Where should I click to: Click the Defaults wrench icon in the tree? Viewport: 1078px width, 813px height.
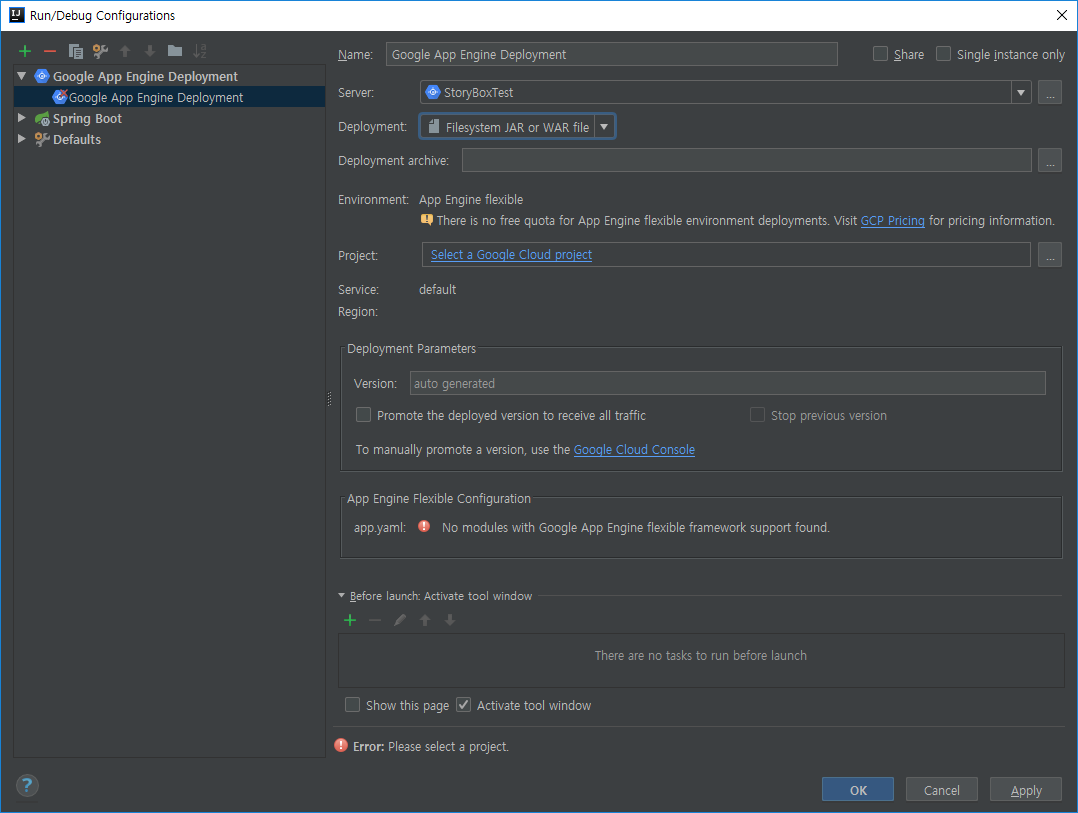click(x=42, y=140)
